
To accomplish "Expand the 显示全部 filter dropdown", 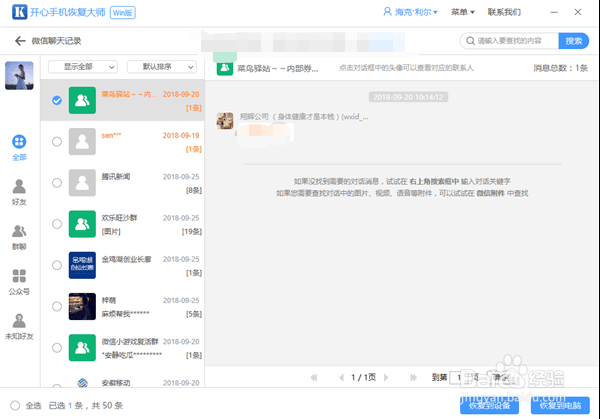I will (x=83, y=67).
